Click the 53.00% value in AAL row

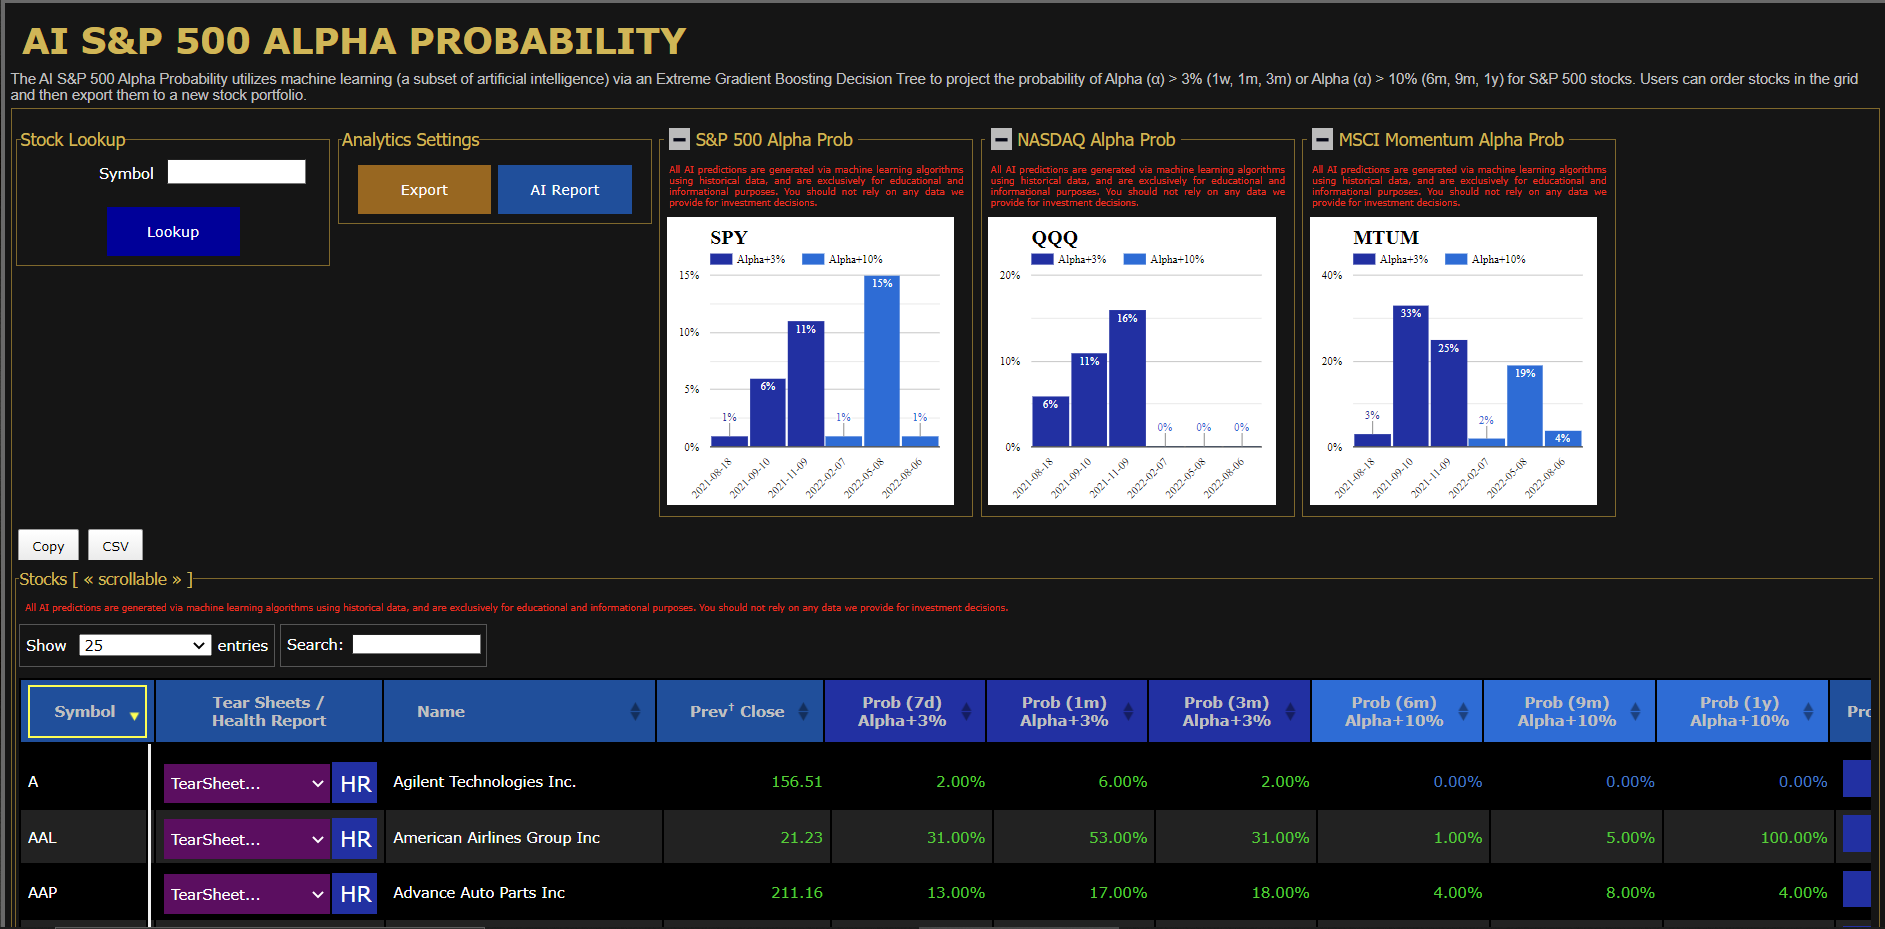pyautogui.click(x=1118, y=837)
